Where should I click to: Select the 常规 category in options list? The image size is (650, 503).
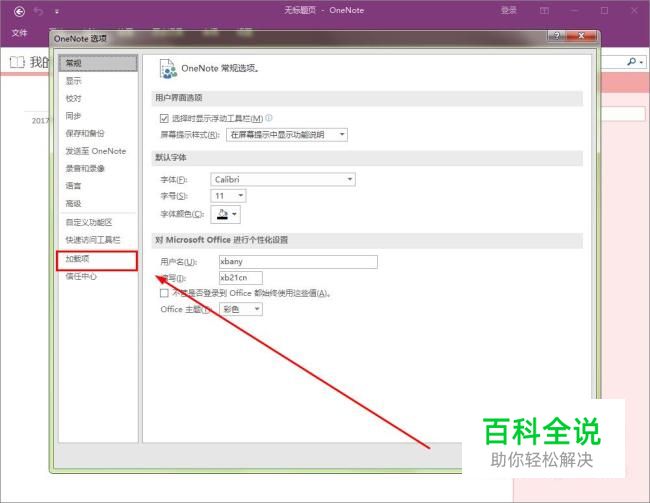98,63
